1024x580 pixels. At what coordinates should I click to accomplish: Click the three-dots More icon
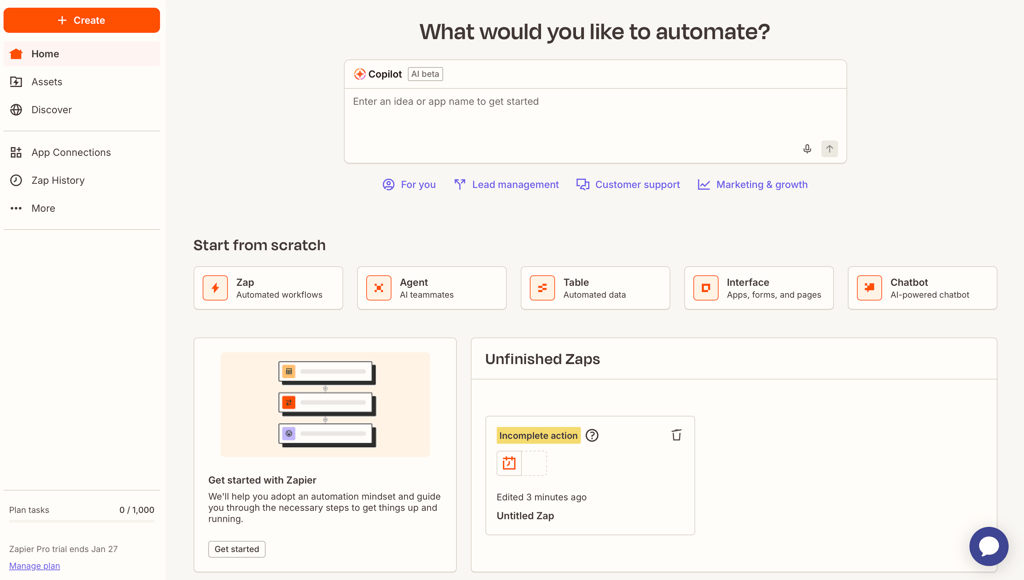16,208
